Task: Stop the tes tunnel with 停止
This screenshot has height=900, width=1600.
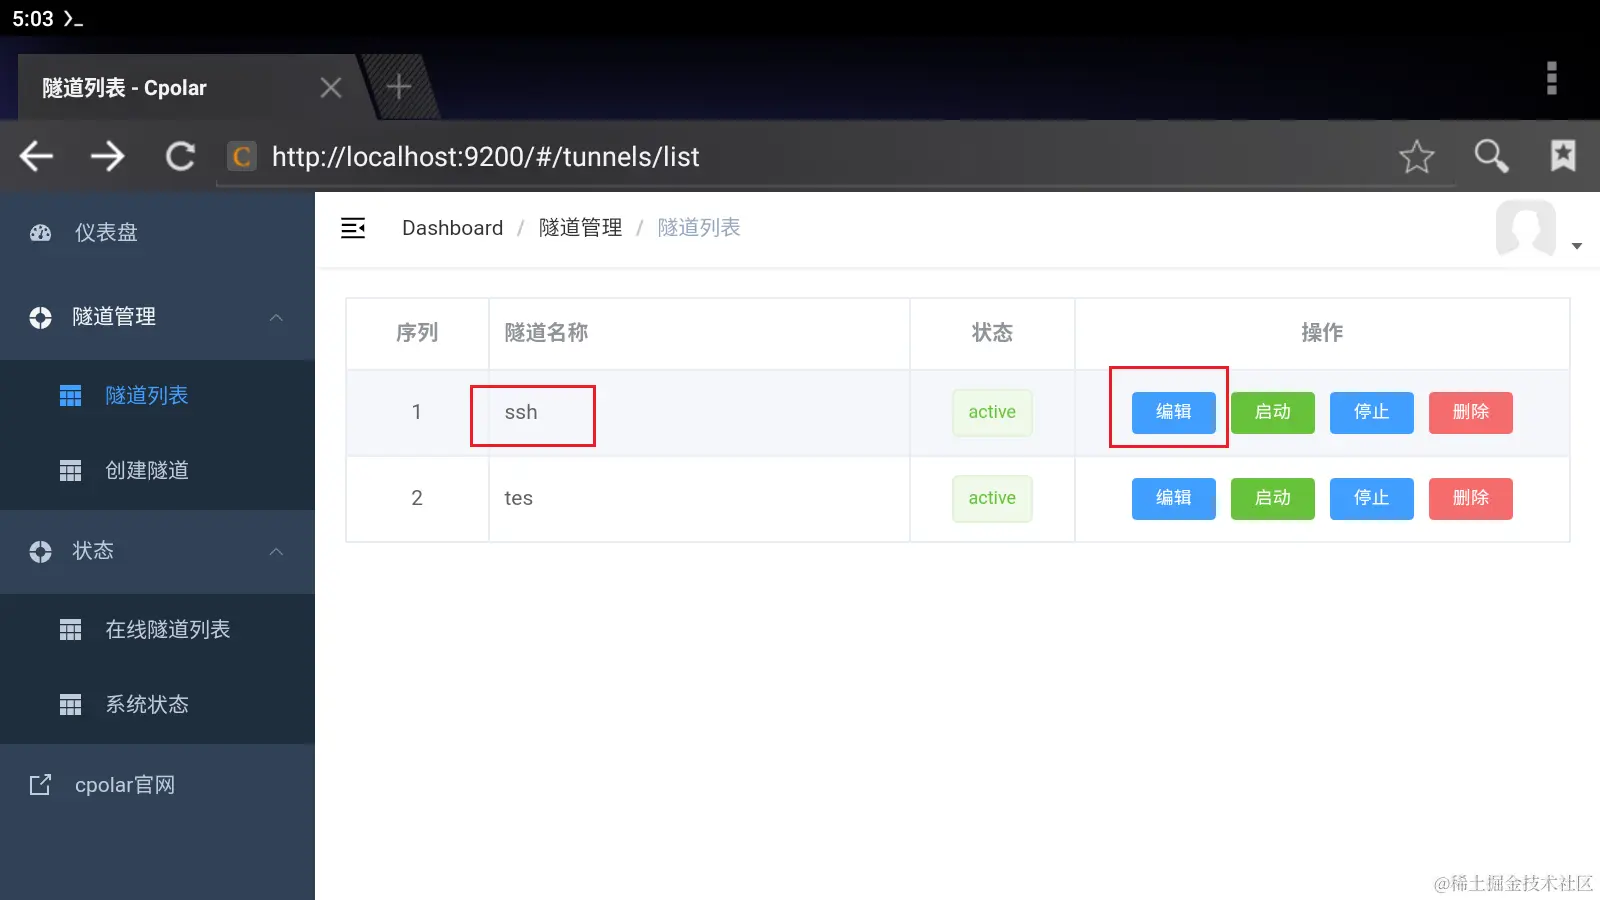Action: coord(1371,498)
